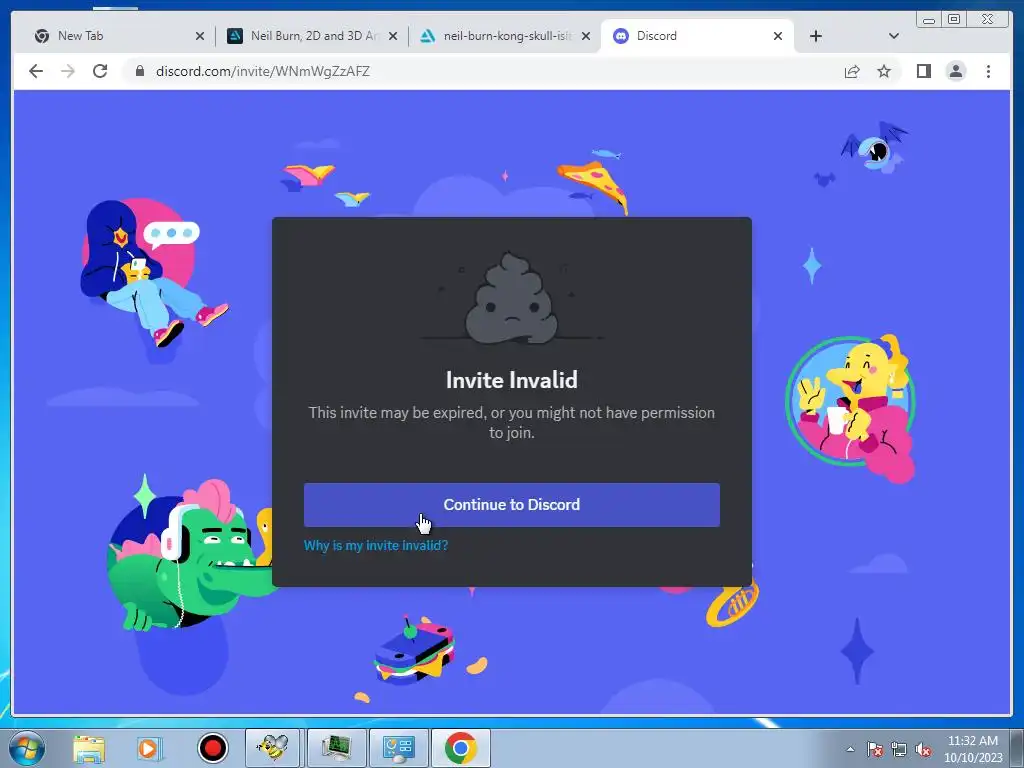
Task: Expand the tab search dropdown
Action: 894,36
